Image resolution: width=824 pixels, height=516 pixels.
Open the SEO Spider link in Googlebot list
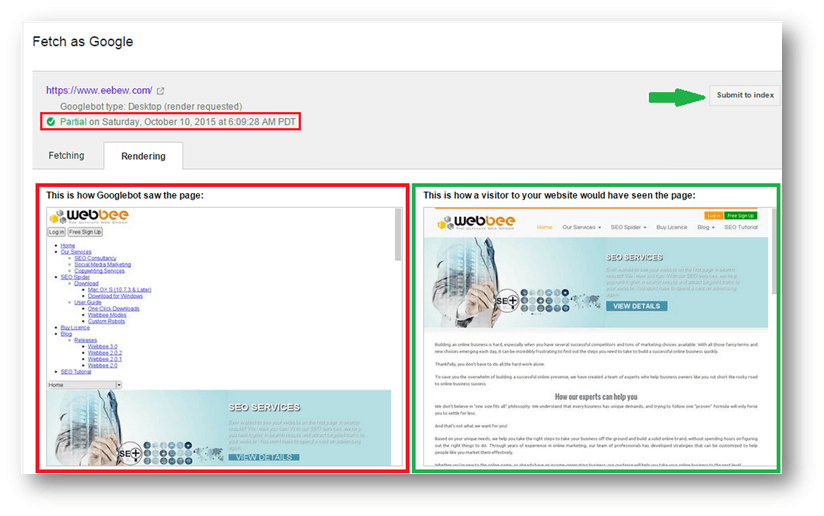point(75,277)
